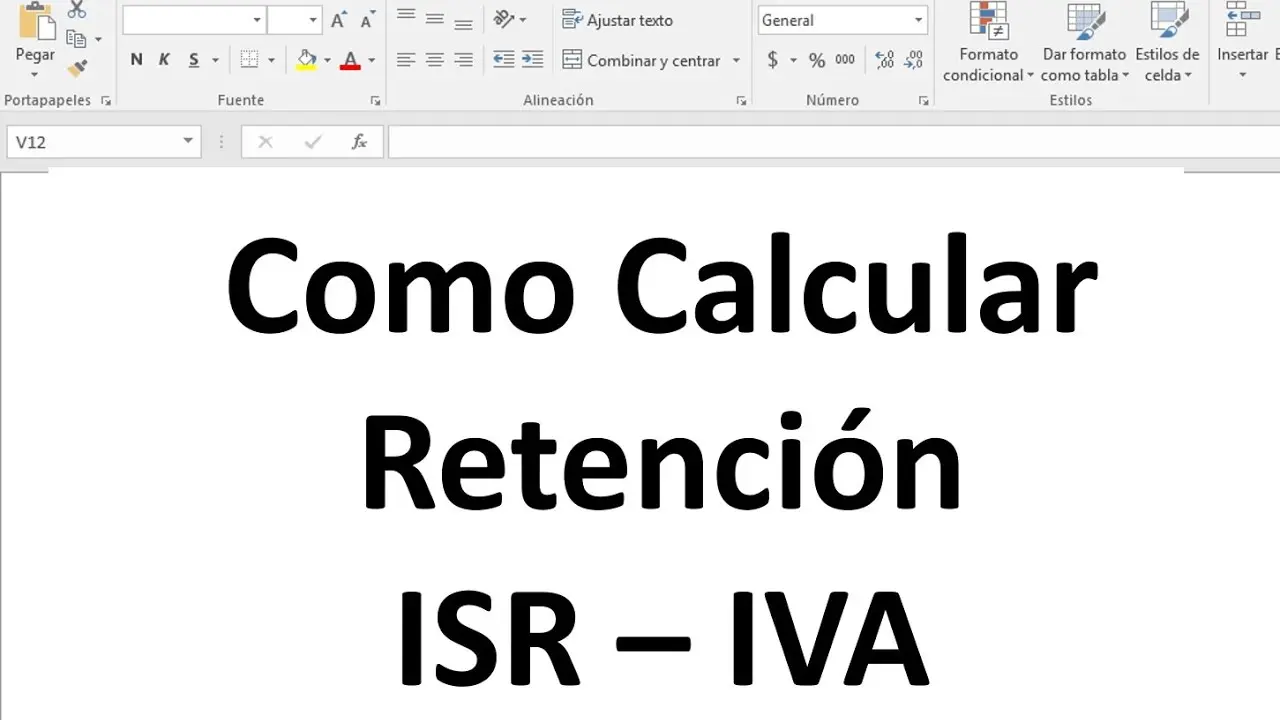
Task: Open the Alineación dialog launcher
Action: 741,101
